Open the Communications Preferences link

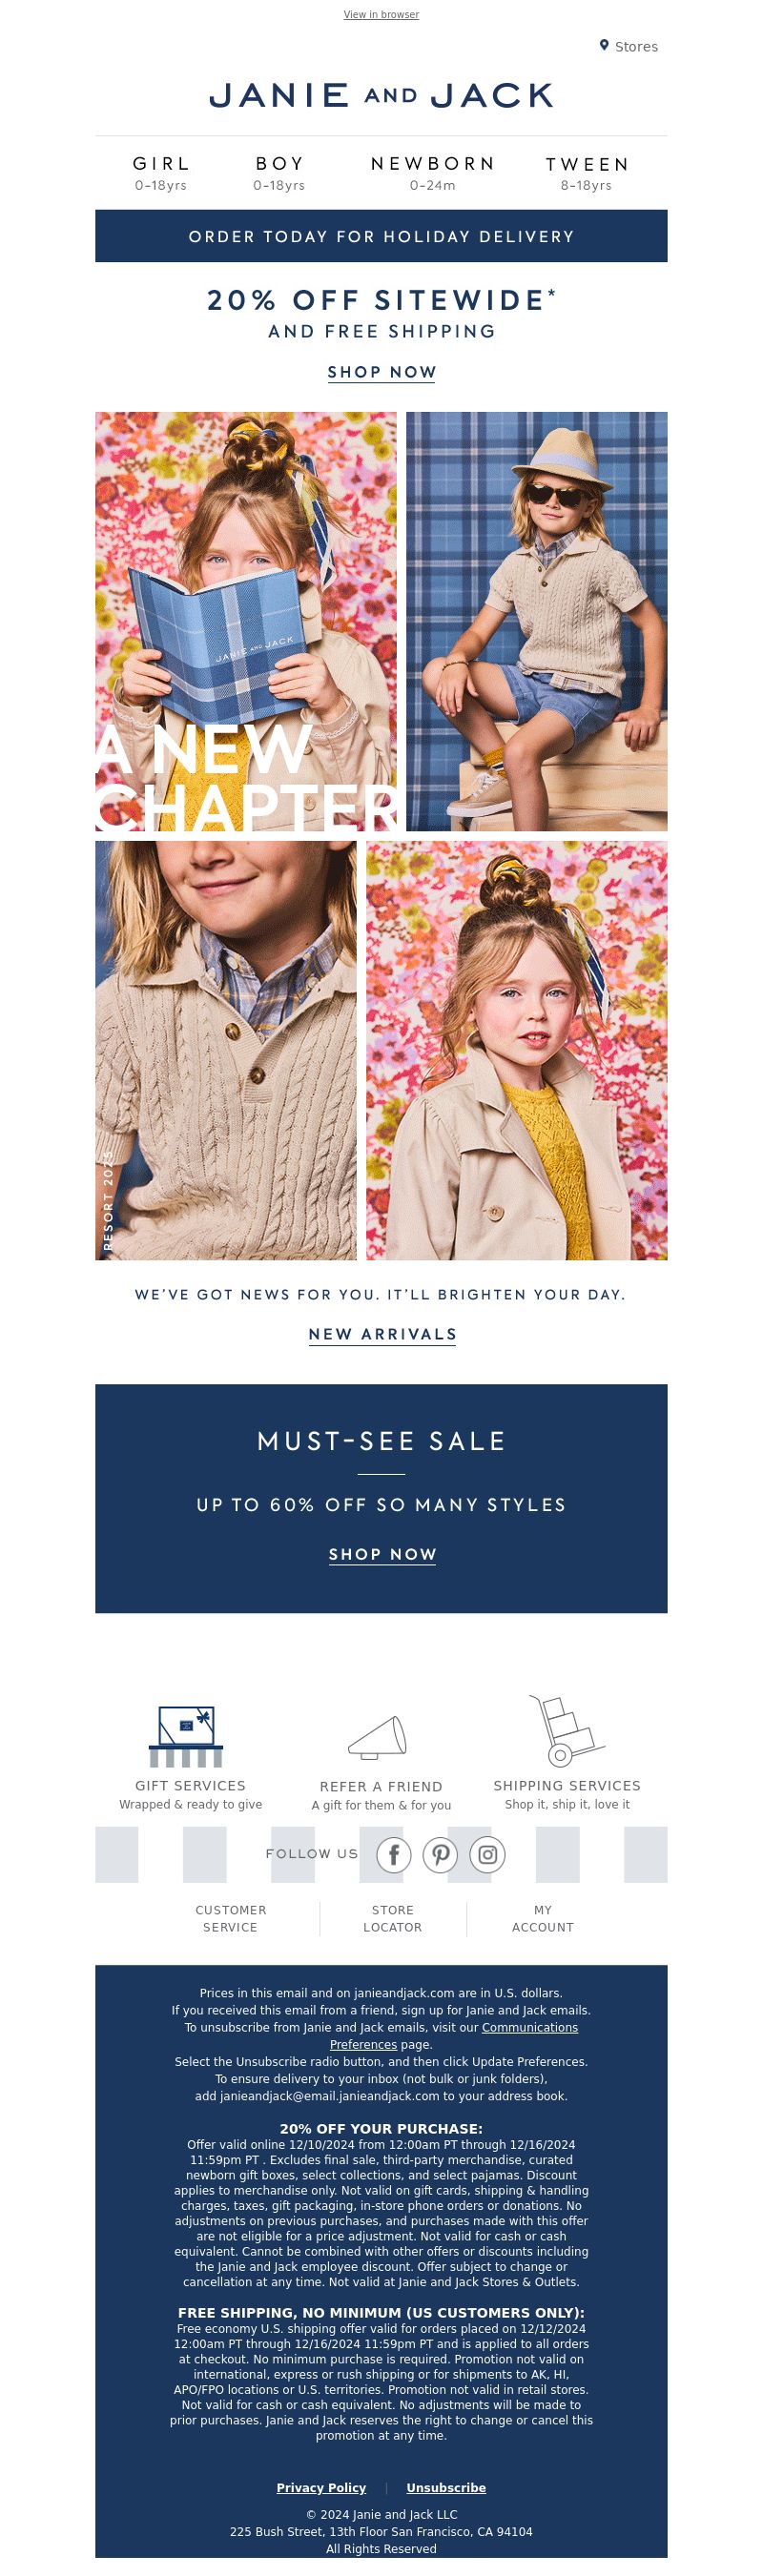click(x=454, y=2036)
